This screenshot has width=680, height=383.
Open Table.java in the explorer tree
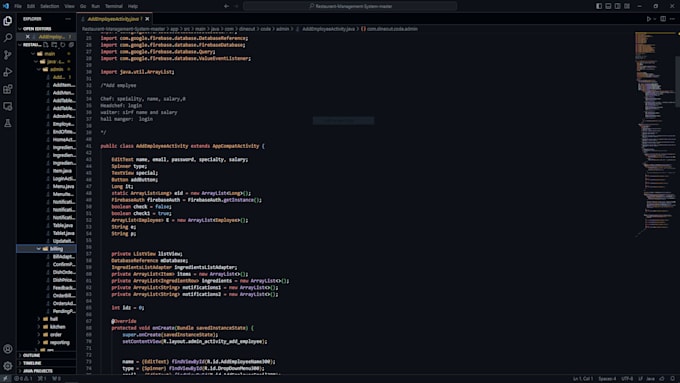click(x=63, y=226)
